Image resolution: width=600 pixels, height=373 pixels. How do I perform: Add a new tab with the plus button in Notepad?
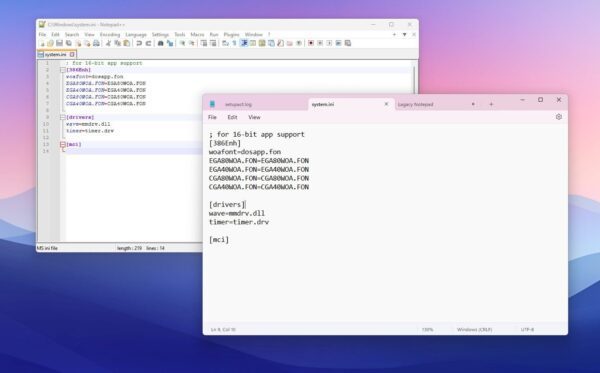[491, 104]
